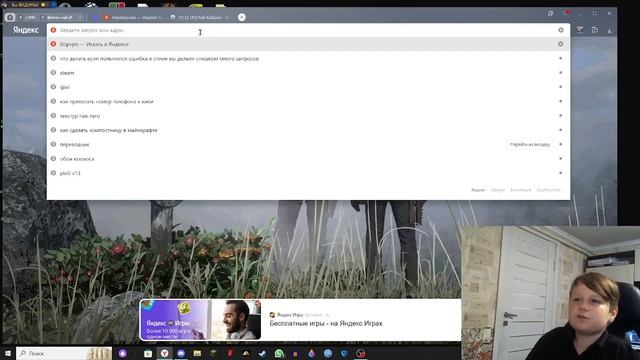The width and height of the screenshot is (640, 360).
Task: Switch to the 'Переводчик — Яндекс' tab
Action: pos(133,18)
